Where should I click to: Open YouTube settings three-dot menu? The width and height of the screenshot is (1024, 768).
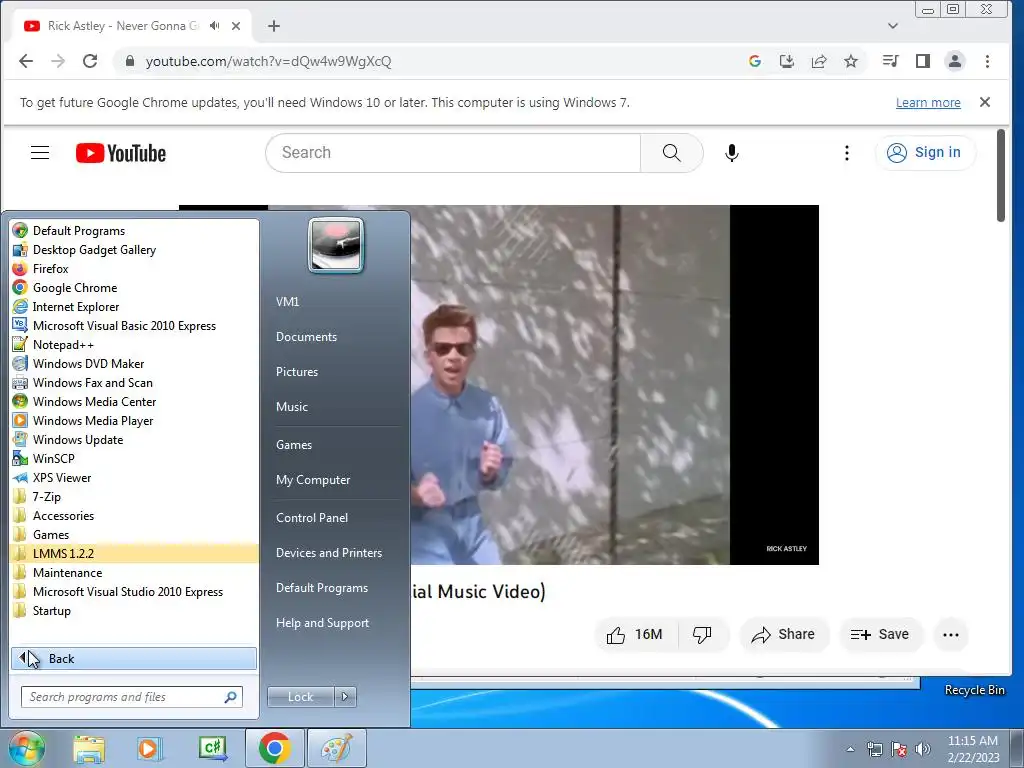click(846, 153)
